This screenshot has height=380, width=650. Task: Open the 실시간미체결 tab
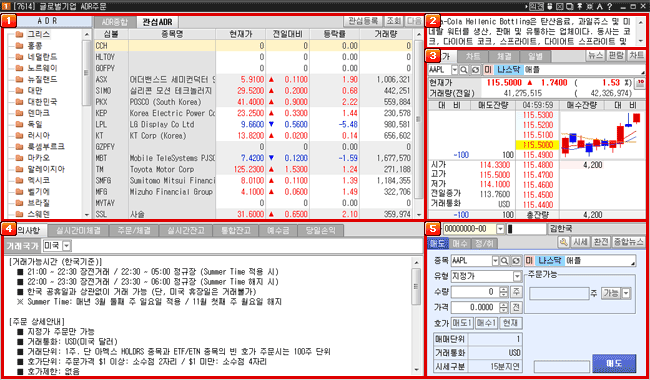click(x=77, y=231)
